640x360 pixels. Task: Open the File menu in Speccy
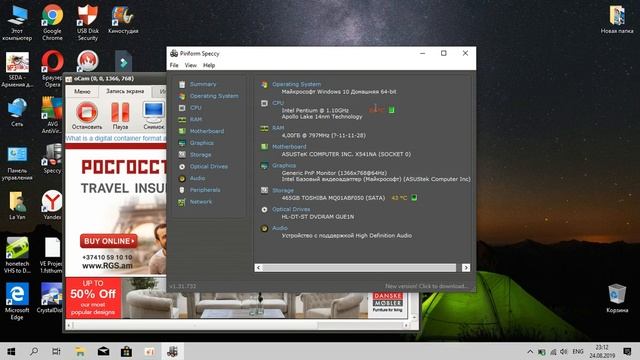pyautogui.click(x=174, y=65)
